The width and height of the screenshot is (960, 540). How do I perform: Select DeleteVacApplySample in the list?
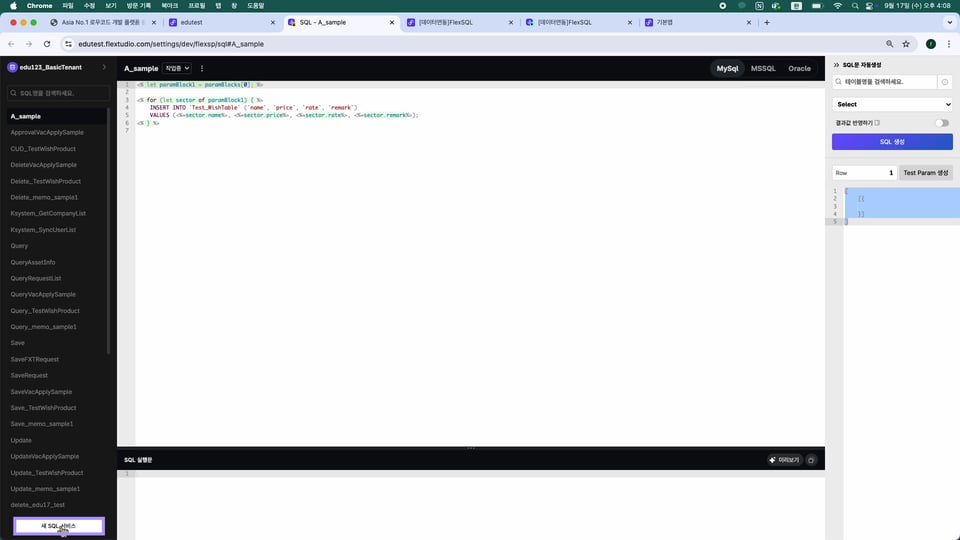pyautogui.click(x=43, y=165)
